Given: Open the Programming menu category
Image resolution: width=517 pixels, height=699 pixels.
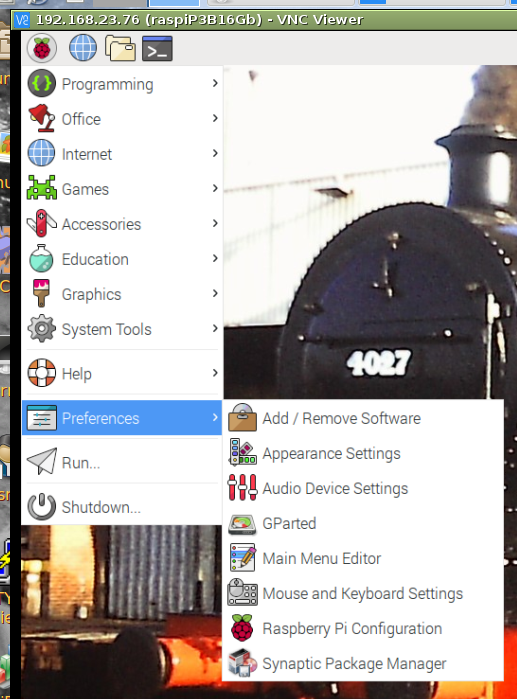Looking at the screenshot, I should [x=122, y=83].
